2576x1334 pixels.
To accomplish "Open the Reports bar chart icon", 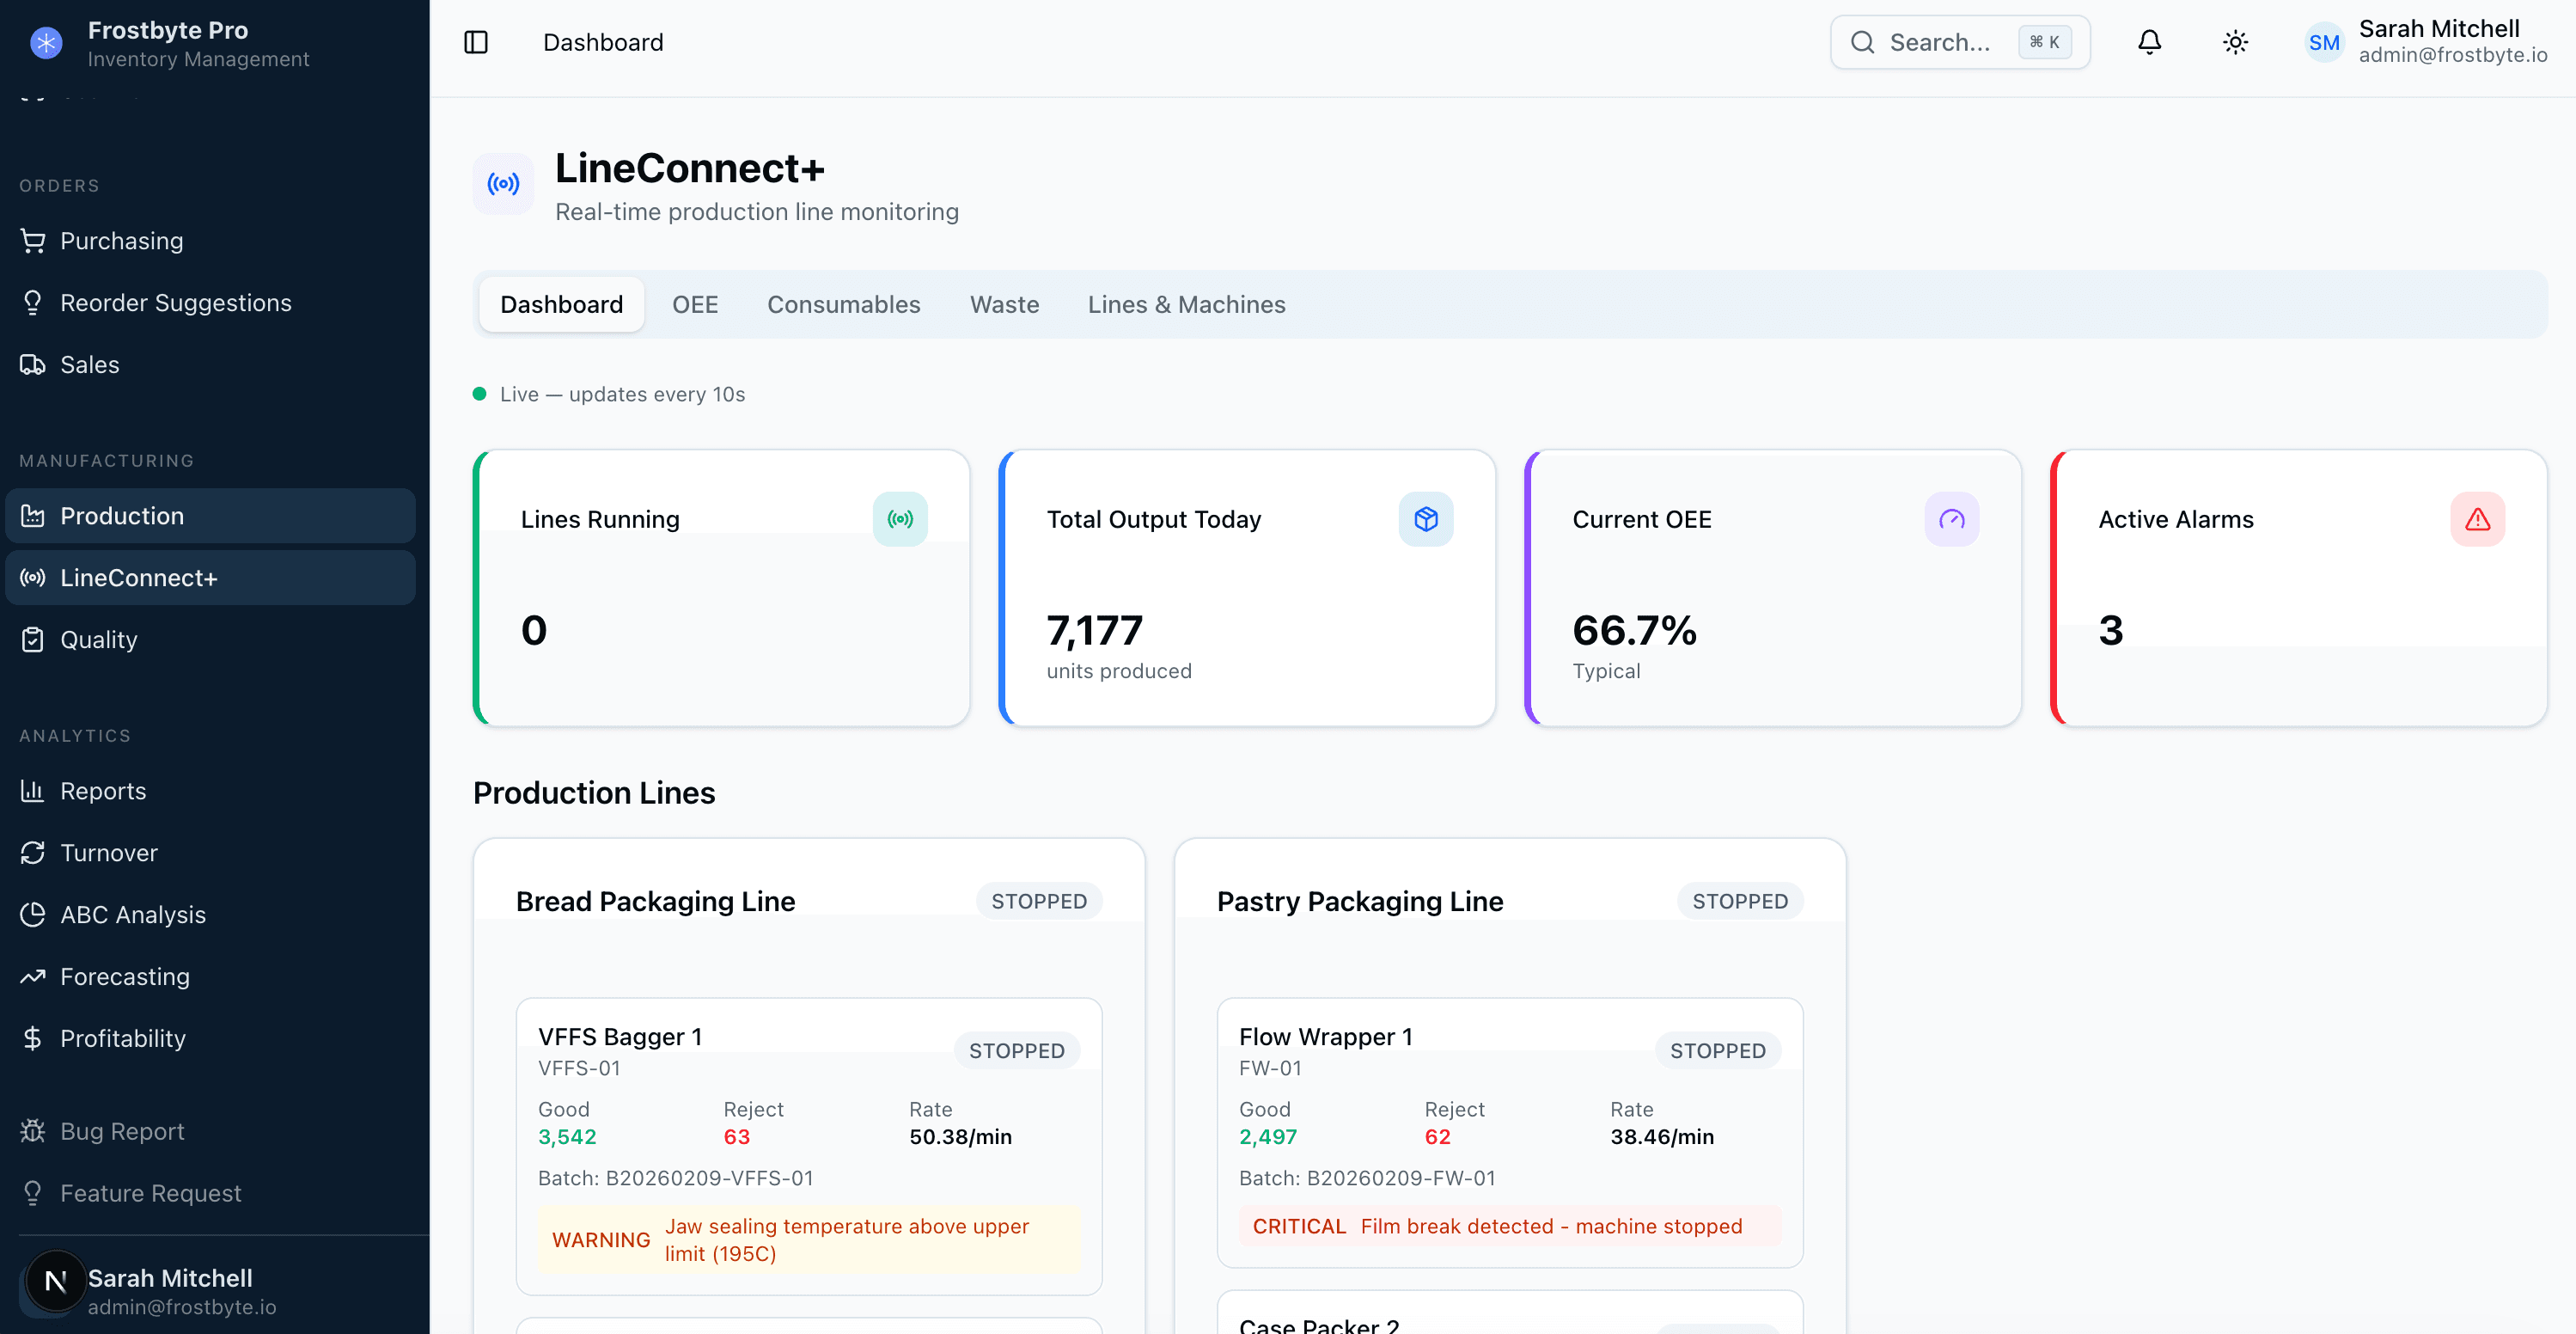I will [33, 790].
